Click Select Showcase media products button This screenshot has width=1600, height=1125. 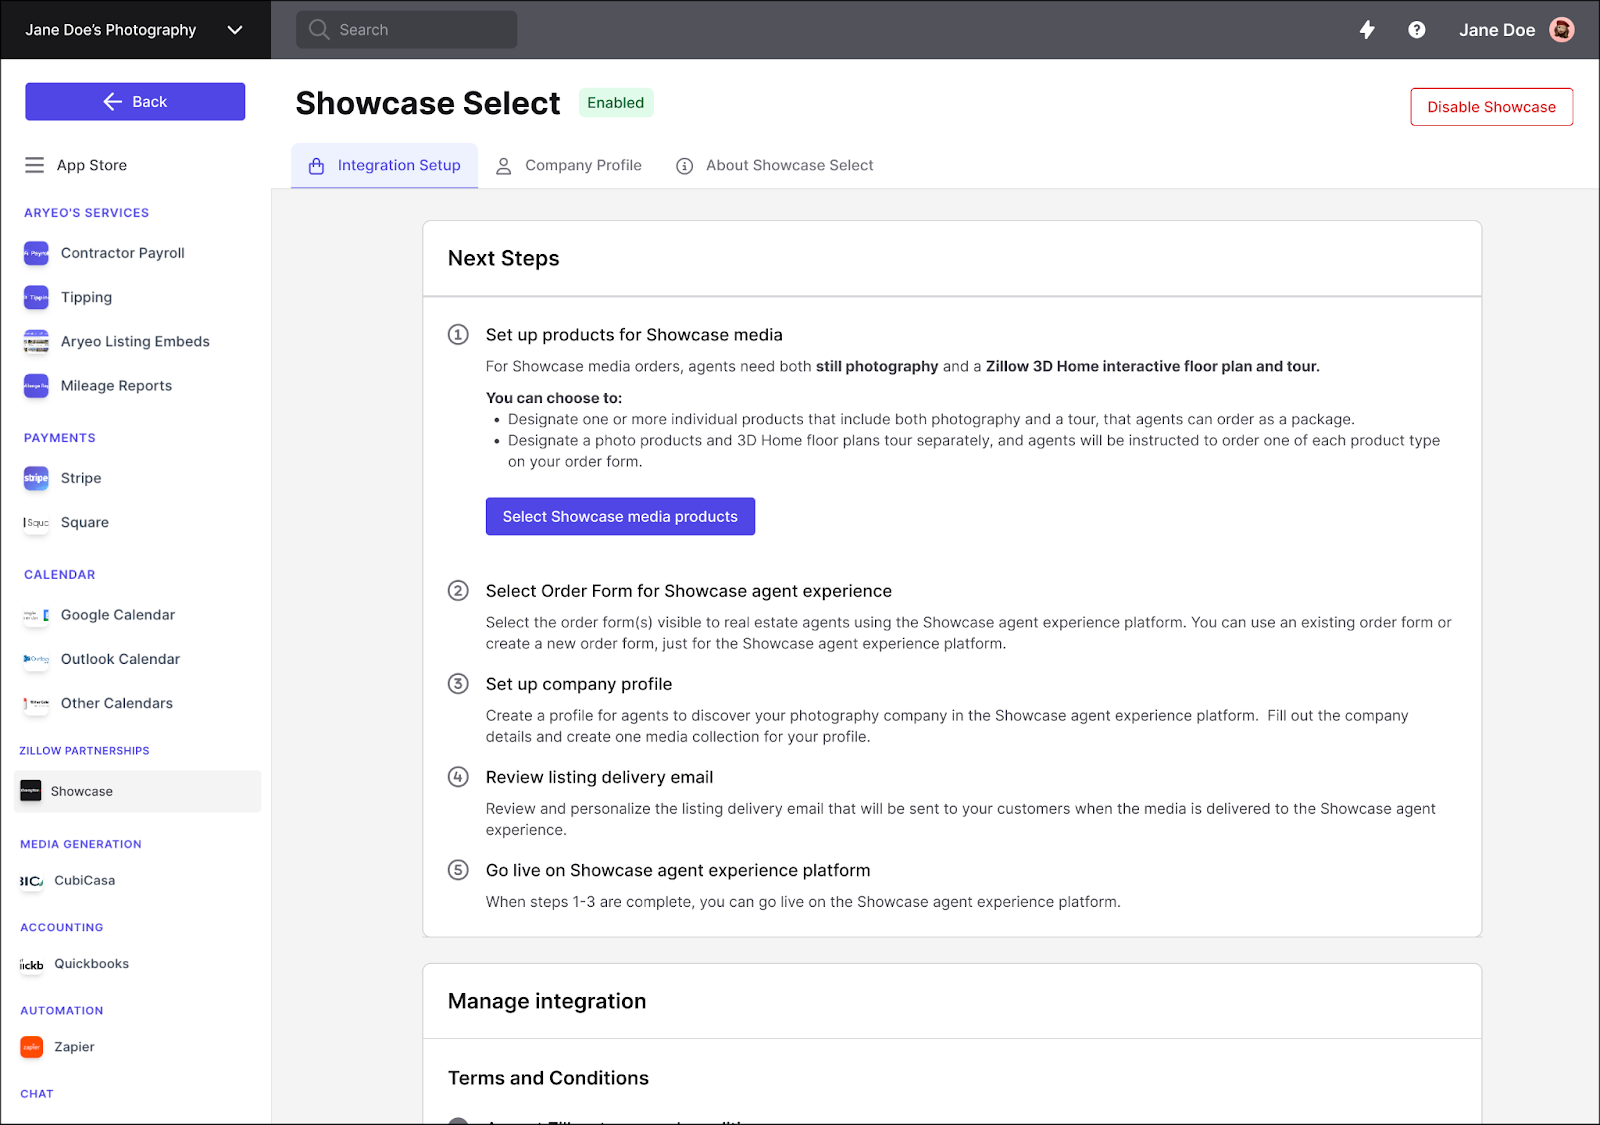620,516
